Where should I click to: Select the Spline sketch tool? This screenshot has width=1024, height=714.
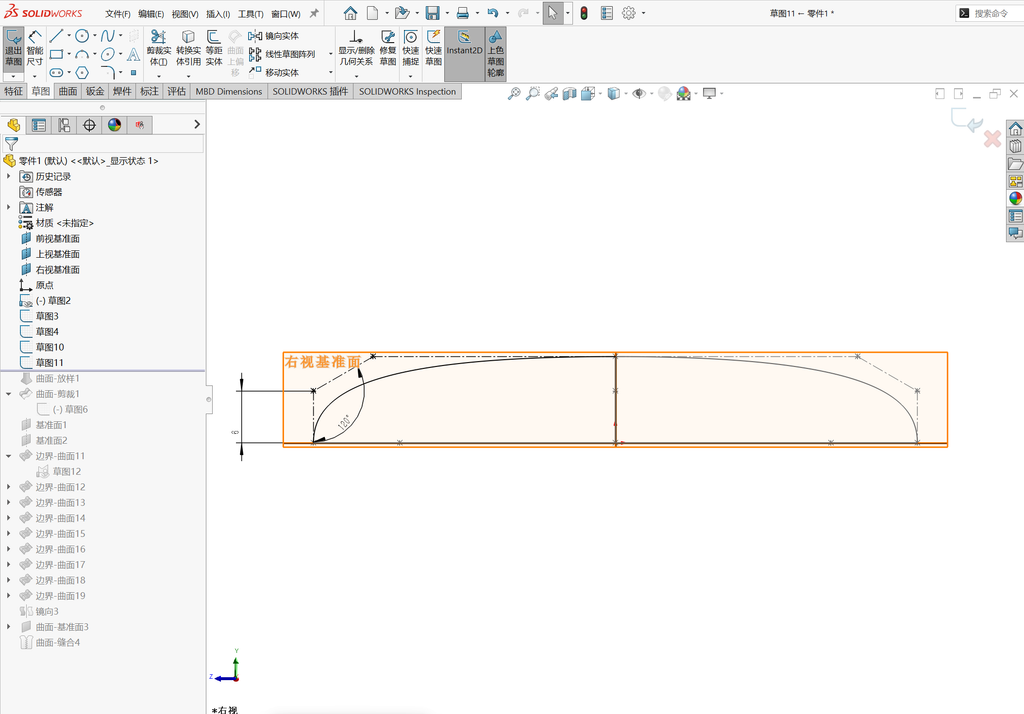(x=108, y=36)
